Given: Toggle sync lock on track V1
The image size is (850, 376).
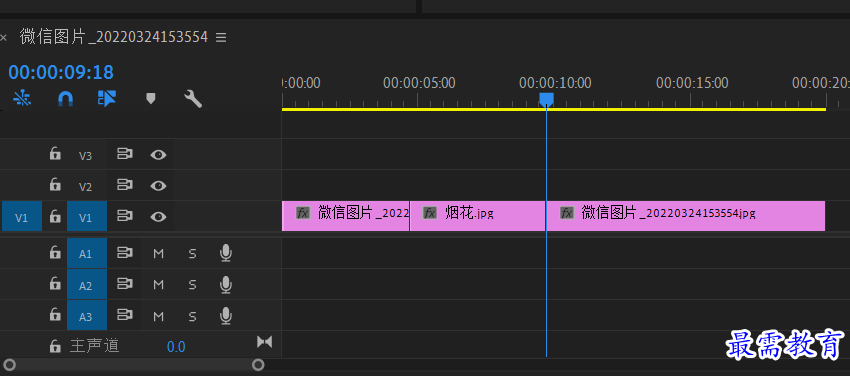Looking at the screenshot, I should [125, 216].
